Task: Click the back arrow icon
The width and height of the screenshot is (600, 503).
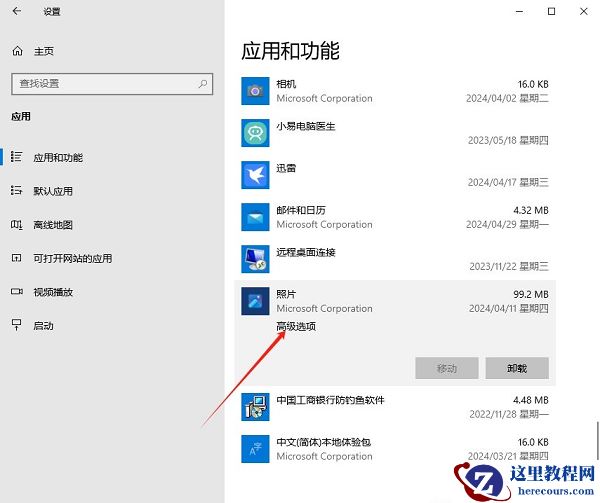Action: click(x=16, y=11)
